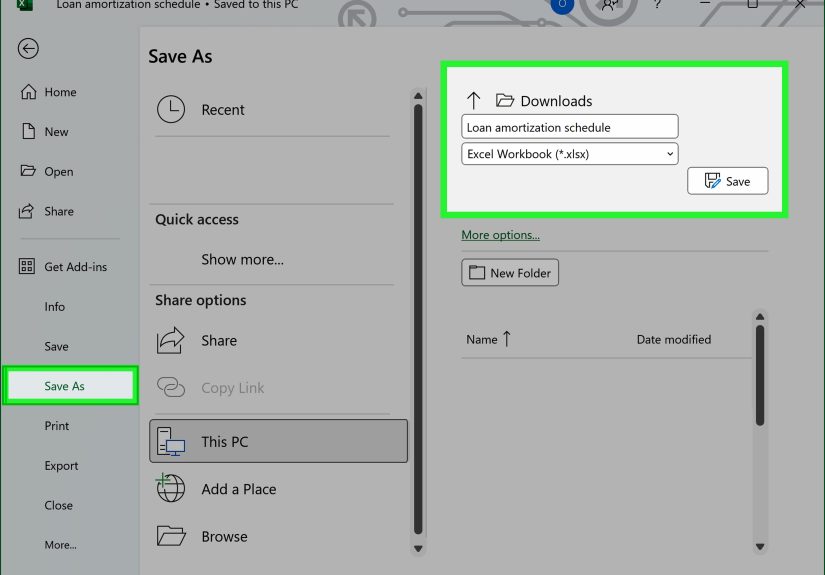Click the Open folder icon in sidebar
825x575 pixels.
pyautogui.click(x=27, y=170)
